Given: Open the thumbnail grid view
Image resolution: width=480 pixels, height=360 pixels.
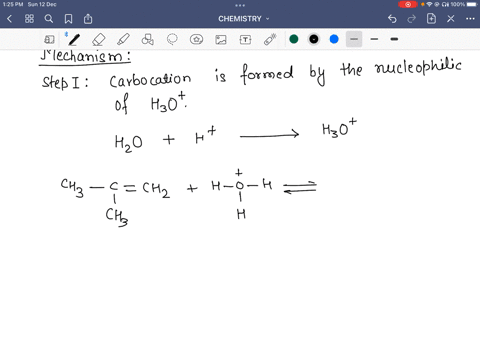Looking at the screenshot, I should click(x=29, y=19).
